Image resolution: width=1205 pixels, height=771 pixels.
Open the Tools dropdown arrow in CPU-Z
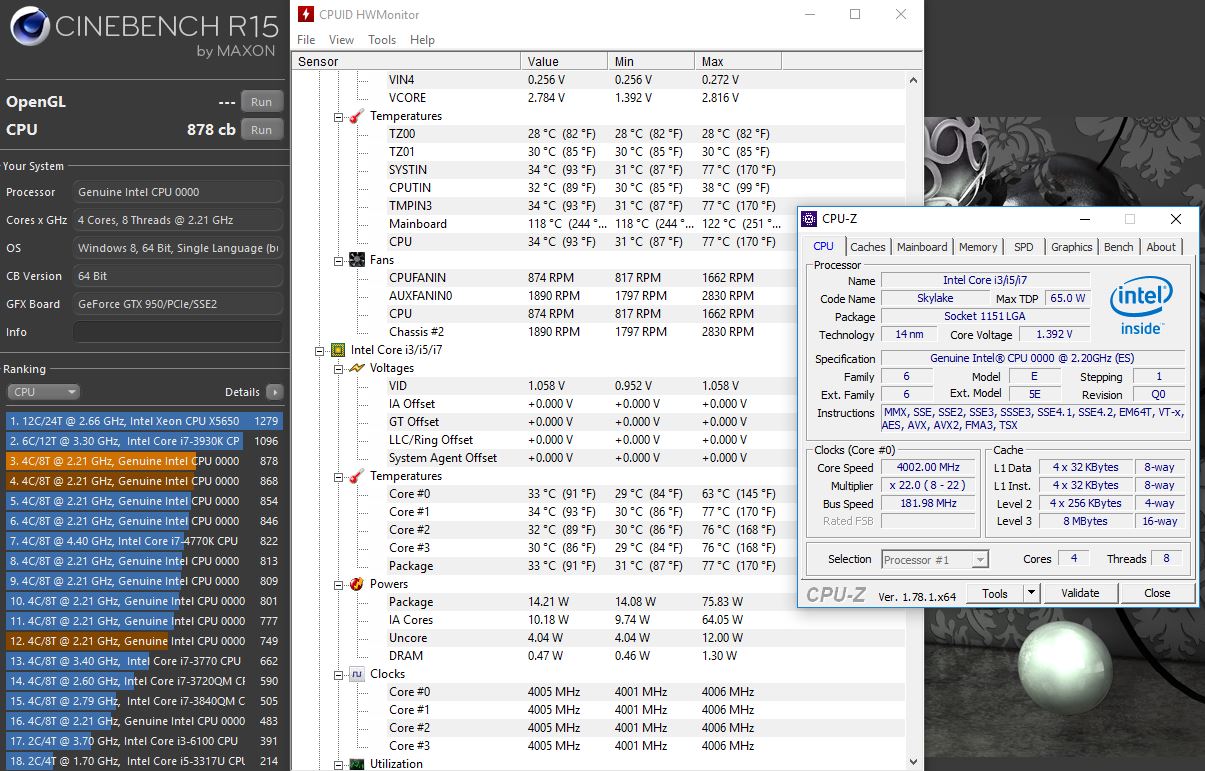pyautogui.click(x=1032, y=593)
